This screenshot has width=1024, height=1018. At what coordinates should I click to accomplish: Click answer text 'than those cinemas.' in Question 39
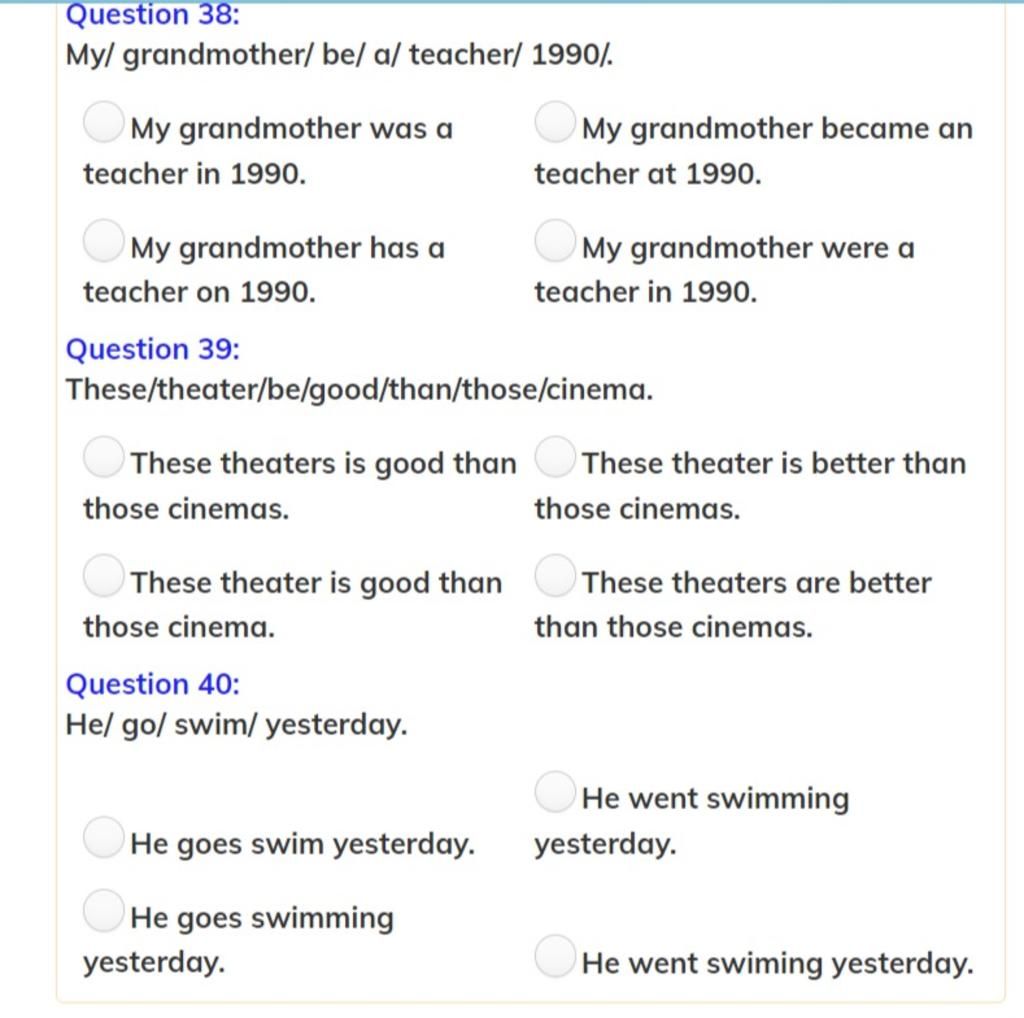point(673,628)
